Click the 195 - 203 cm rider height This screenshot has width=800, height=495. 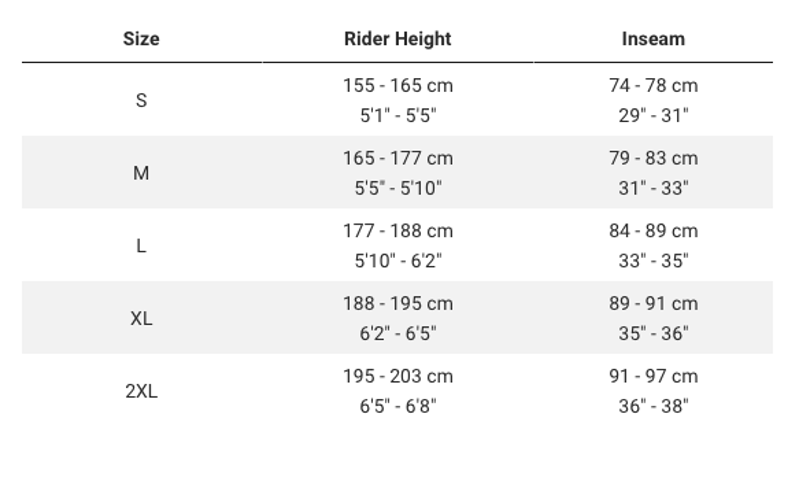(x=398, y=376)
